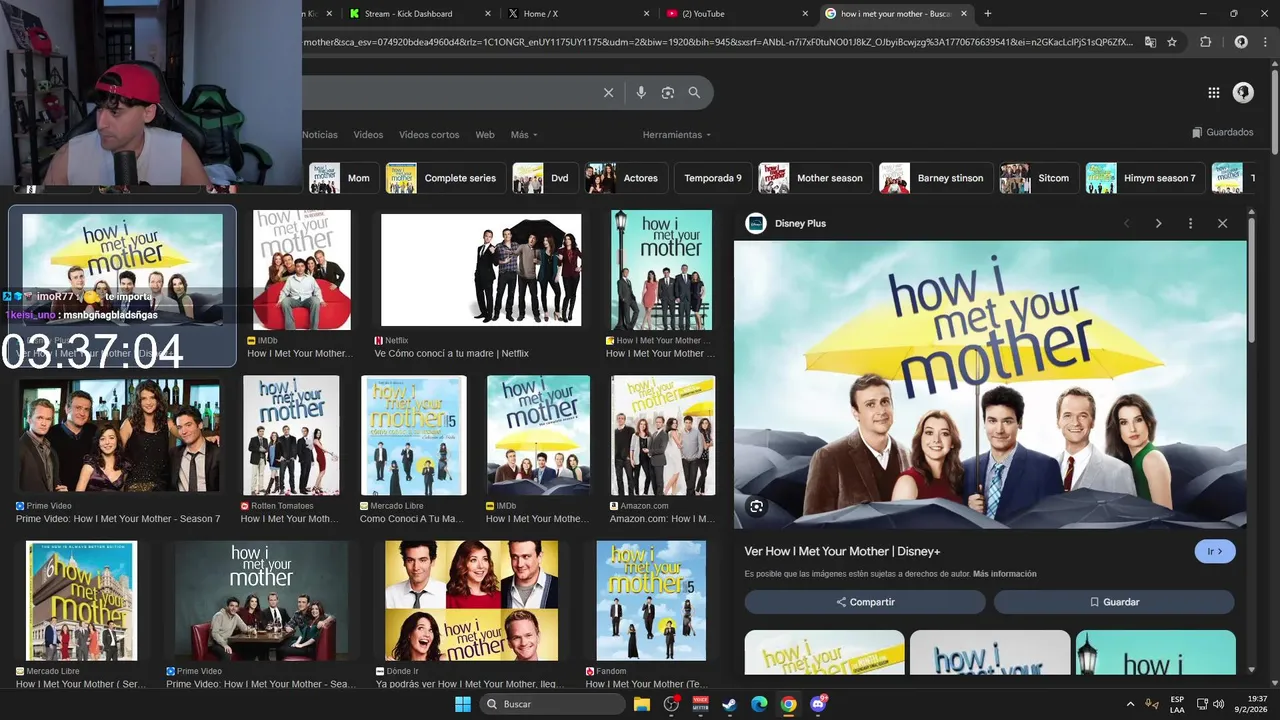Start voice search with microphone icon

pyautogui.click(x=641, y=93)
